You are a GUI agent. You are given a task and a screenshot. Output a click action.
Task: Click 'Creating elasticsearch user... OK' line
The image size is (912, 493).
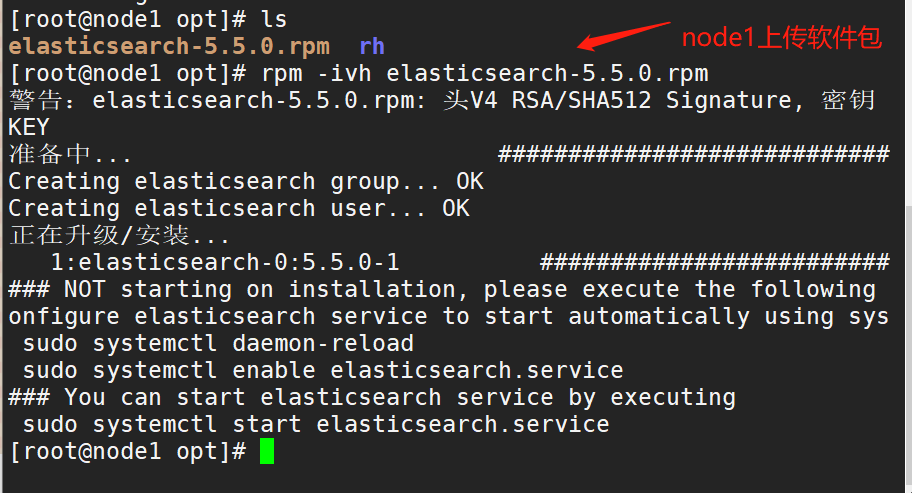(x=239, y=208)
